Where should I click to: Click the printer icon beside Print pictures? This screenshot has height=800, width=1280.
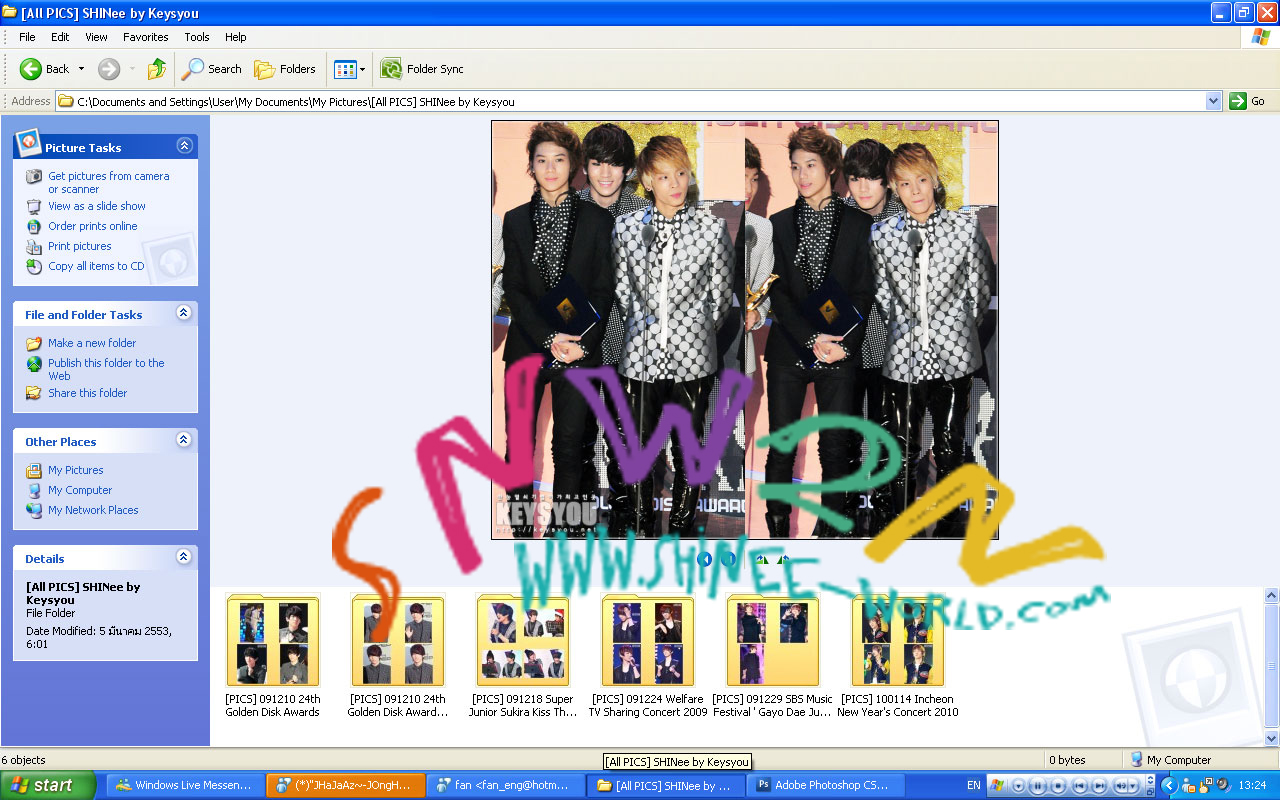coord(34,246)
